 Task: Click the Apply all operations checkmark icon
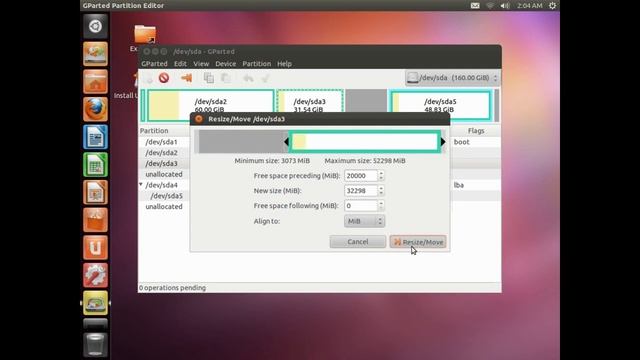(x=265, y=78)
